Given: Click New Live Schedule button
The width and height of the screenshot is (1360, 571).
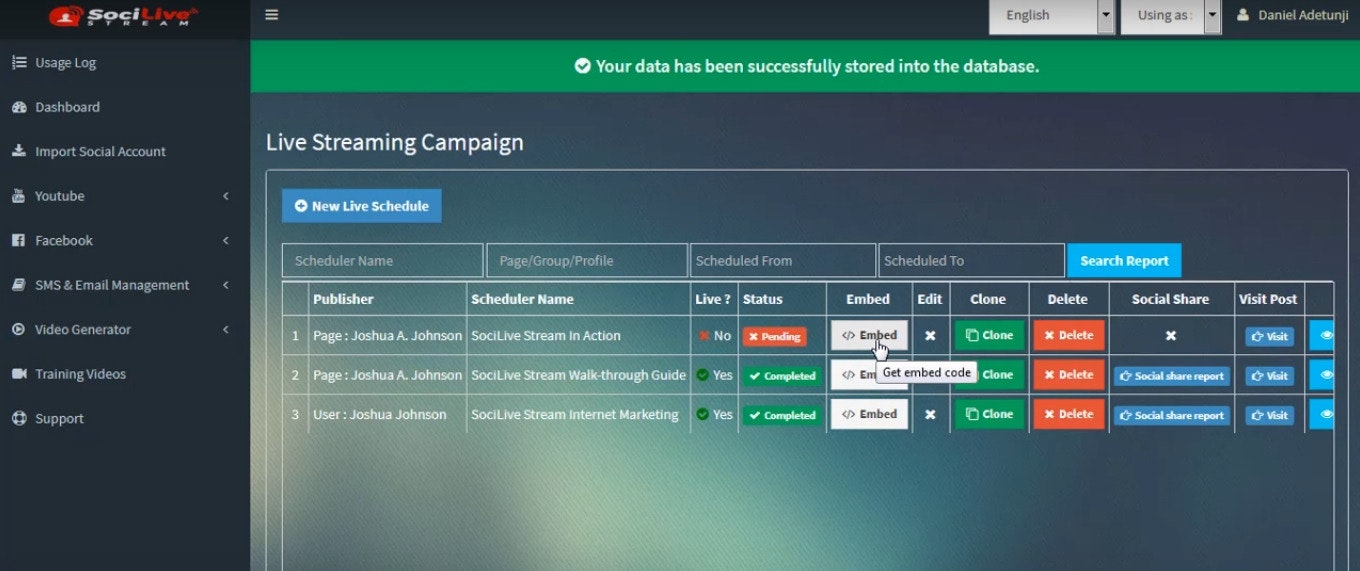Looking at the screenshot, I should (x=361, y=206).
